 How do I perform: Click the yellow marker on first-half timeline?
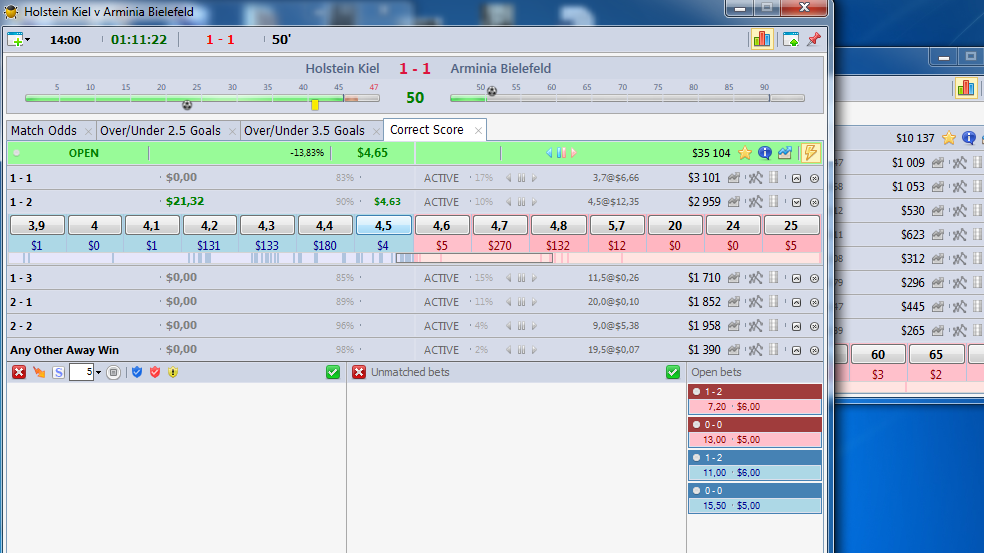point(315,104)
